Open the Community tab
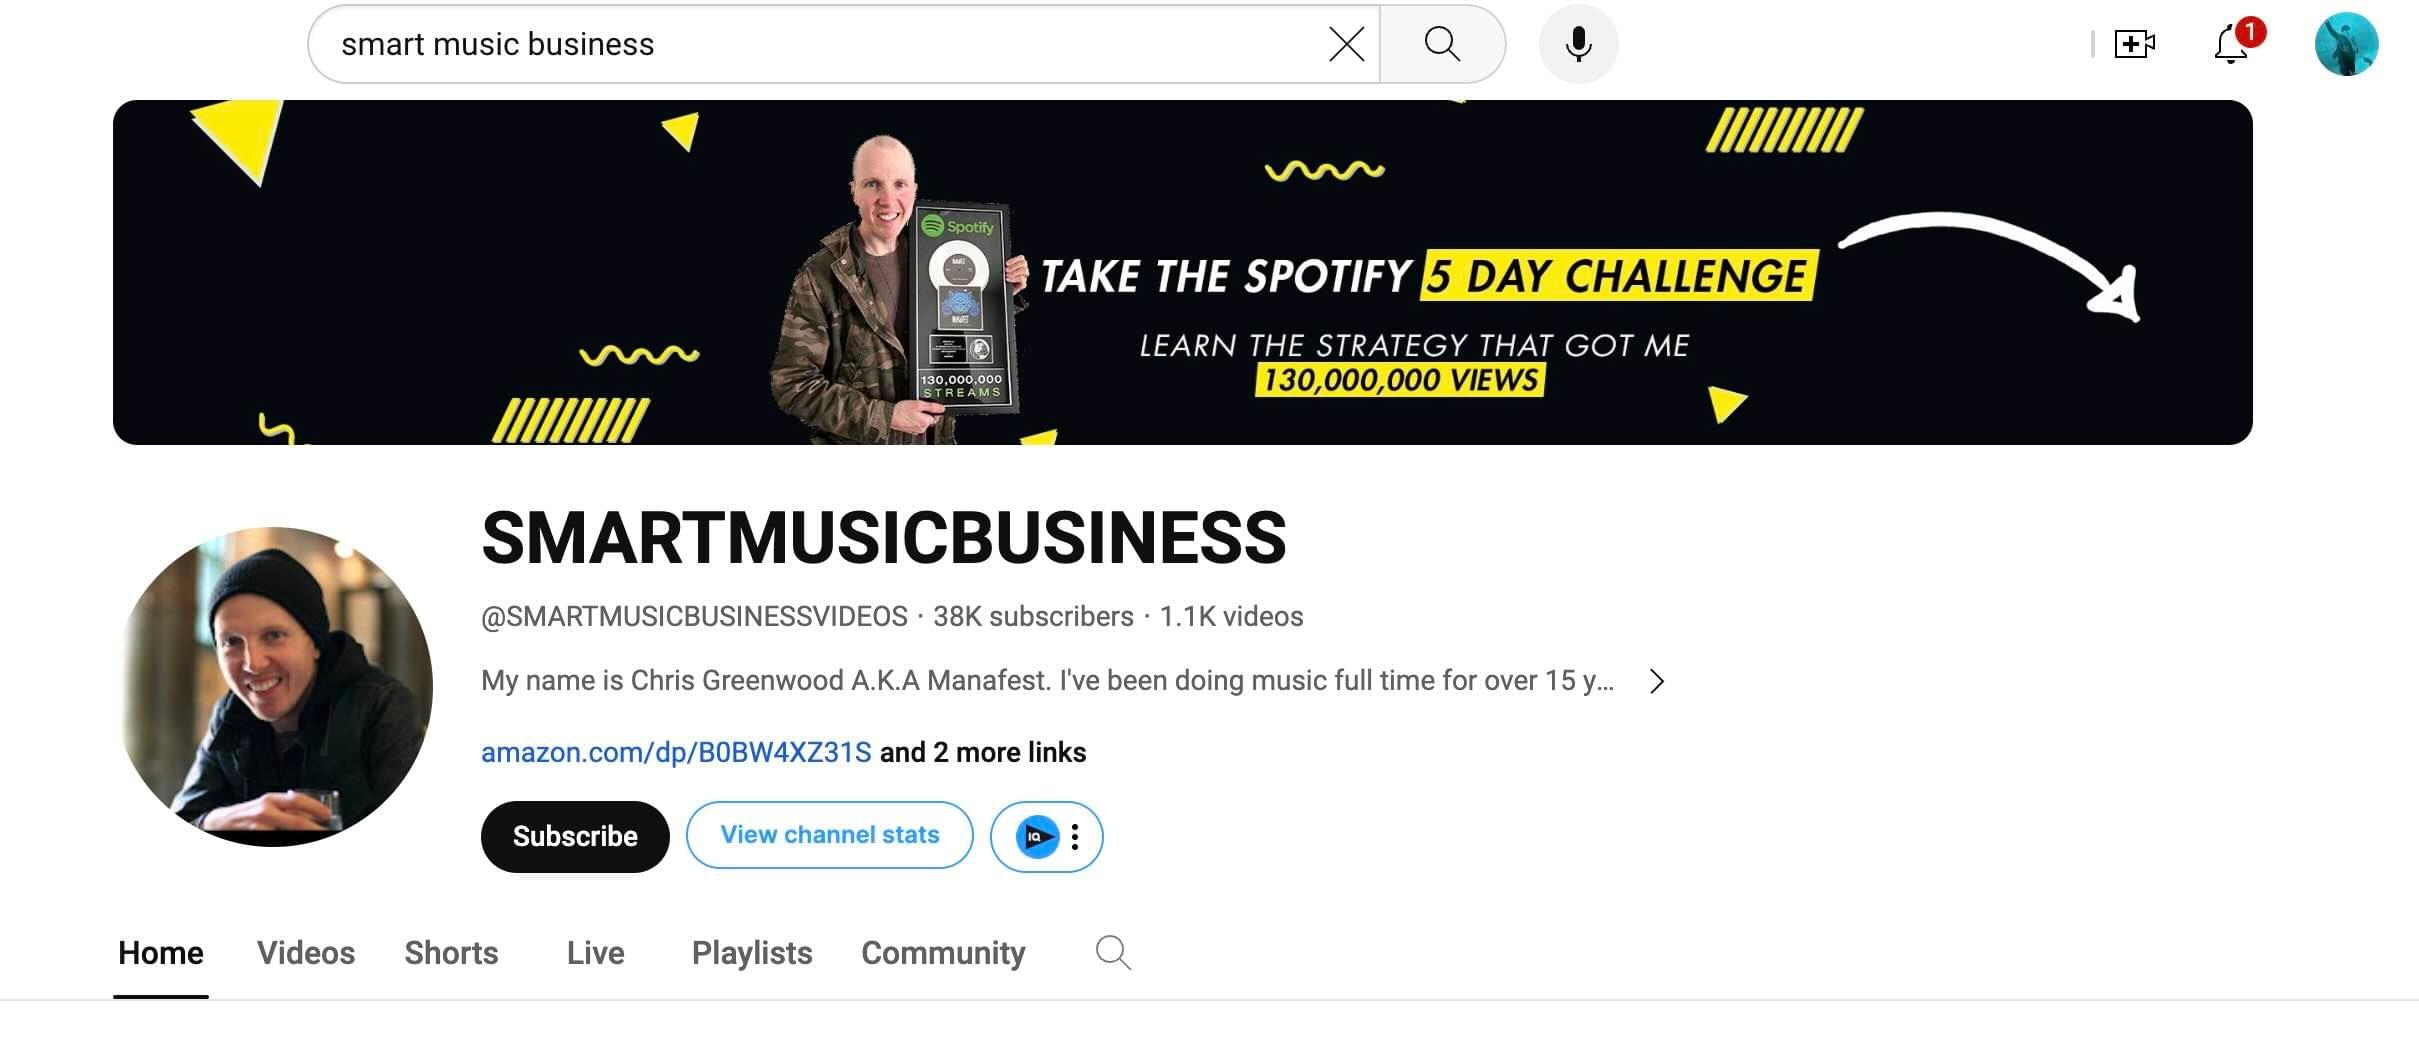 (943, 952)
